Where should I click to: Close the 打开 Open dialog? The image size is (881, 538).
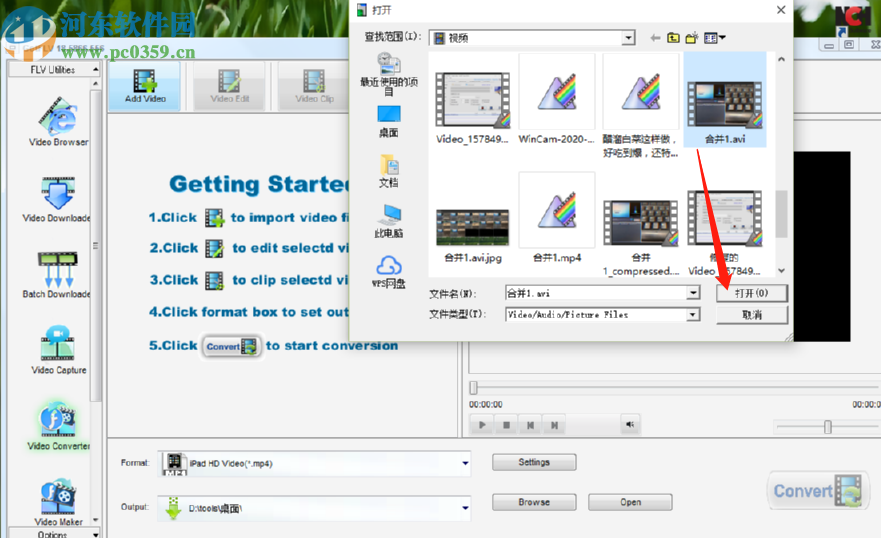(781, 10)
